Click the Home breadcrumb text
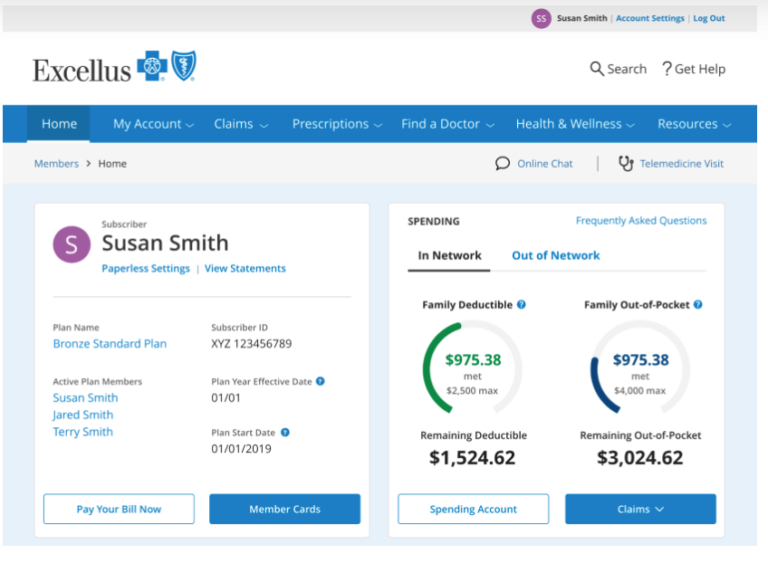The image size is (768, 563). [112, 164]
